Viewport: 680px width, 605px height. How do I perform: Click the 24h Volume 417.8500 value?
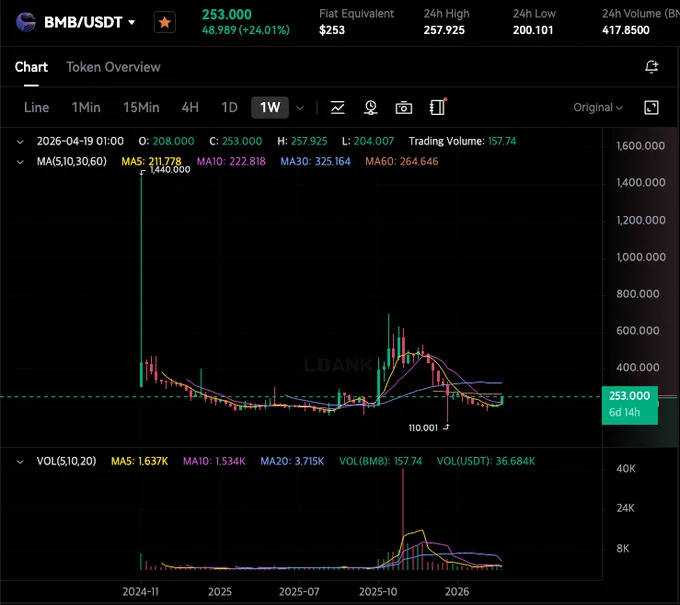[x=626, y=30]
